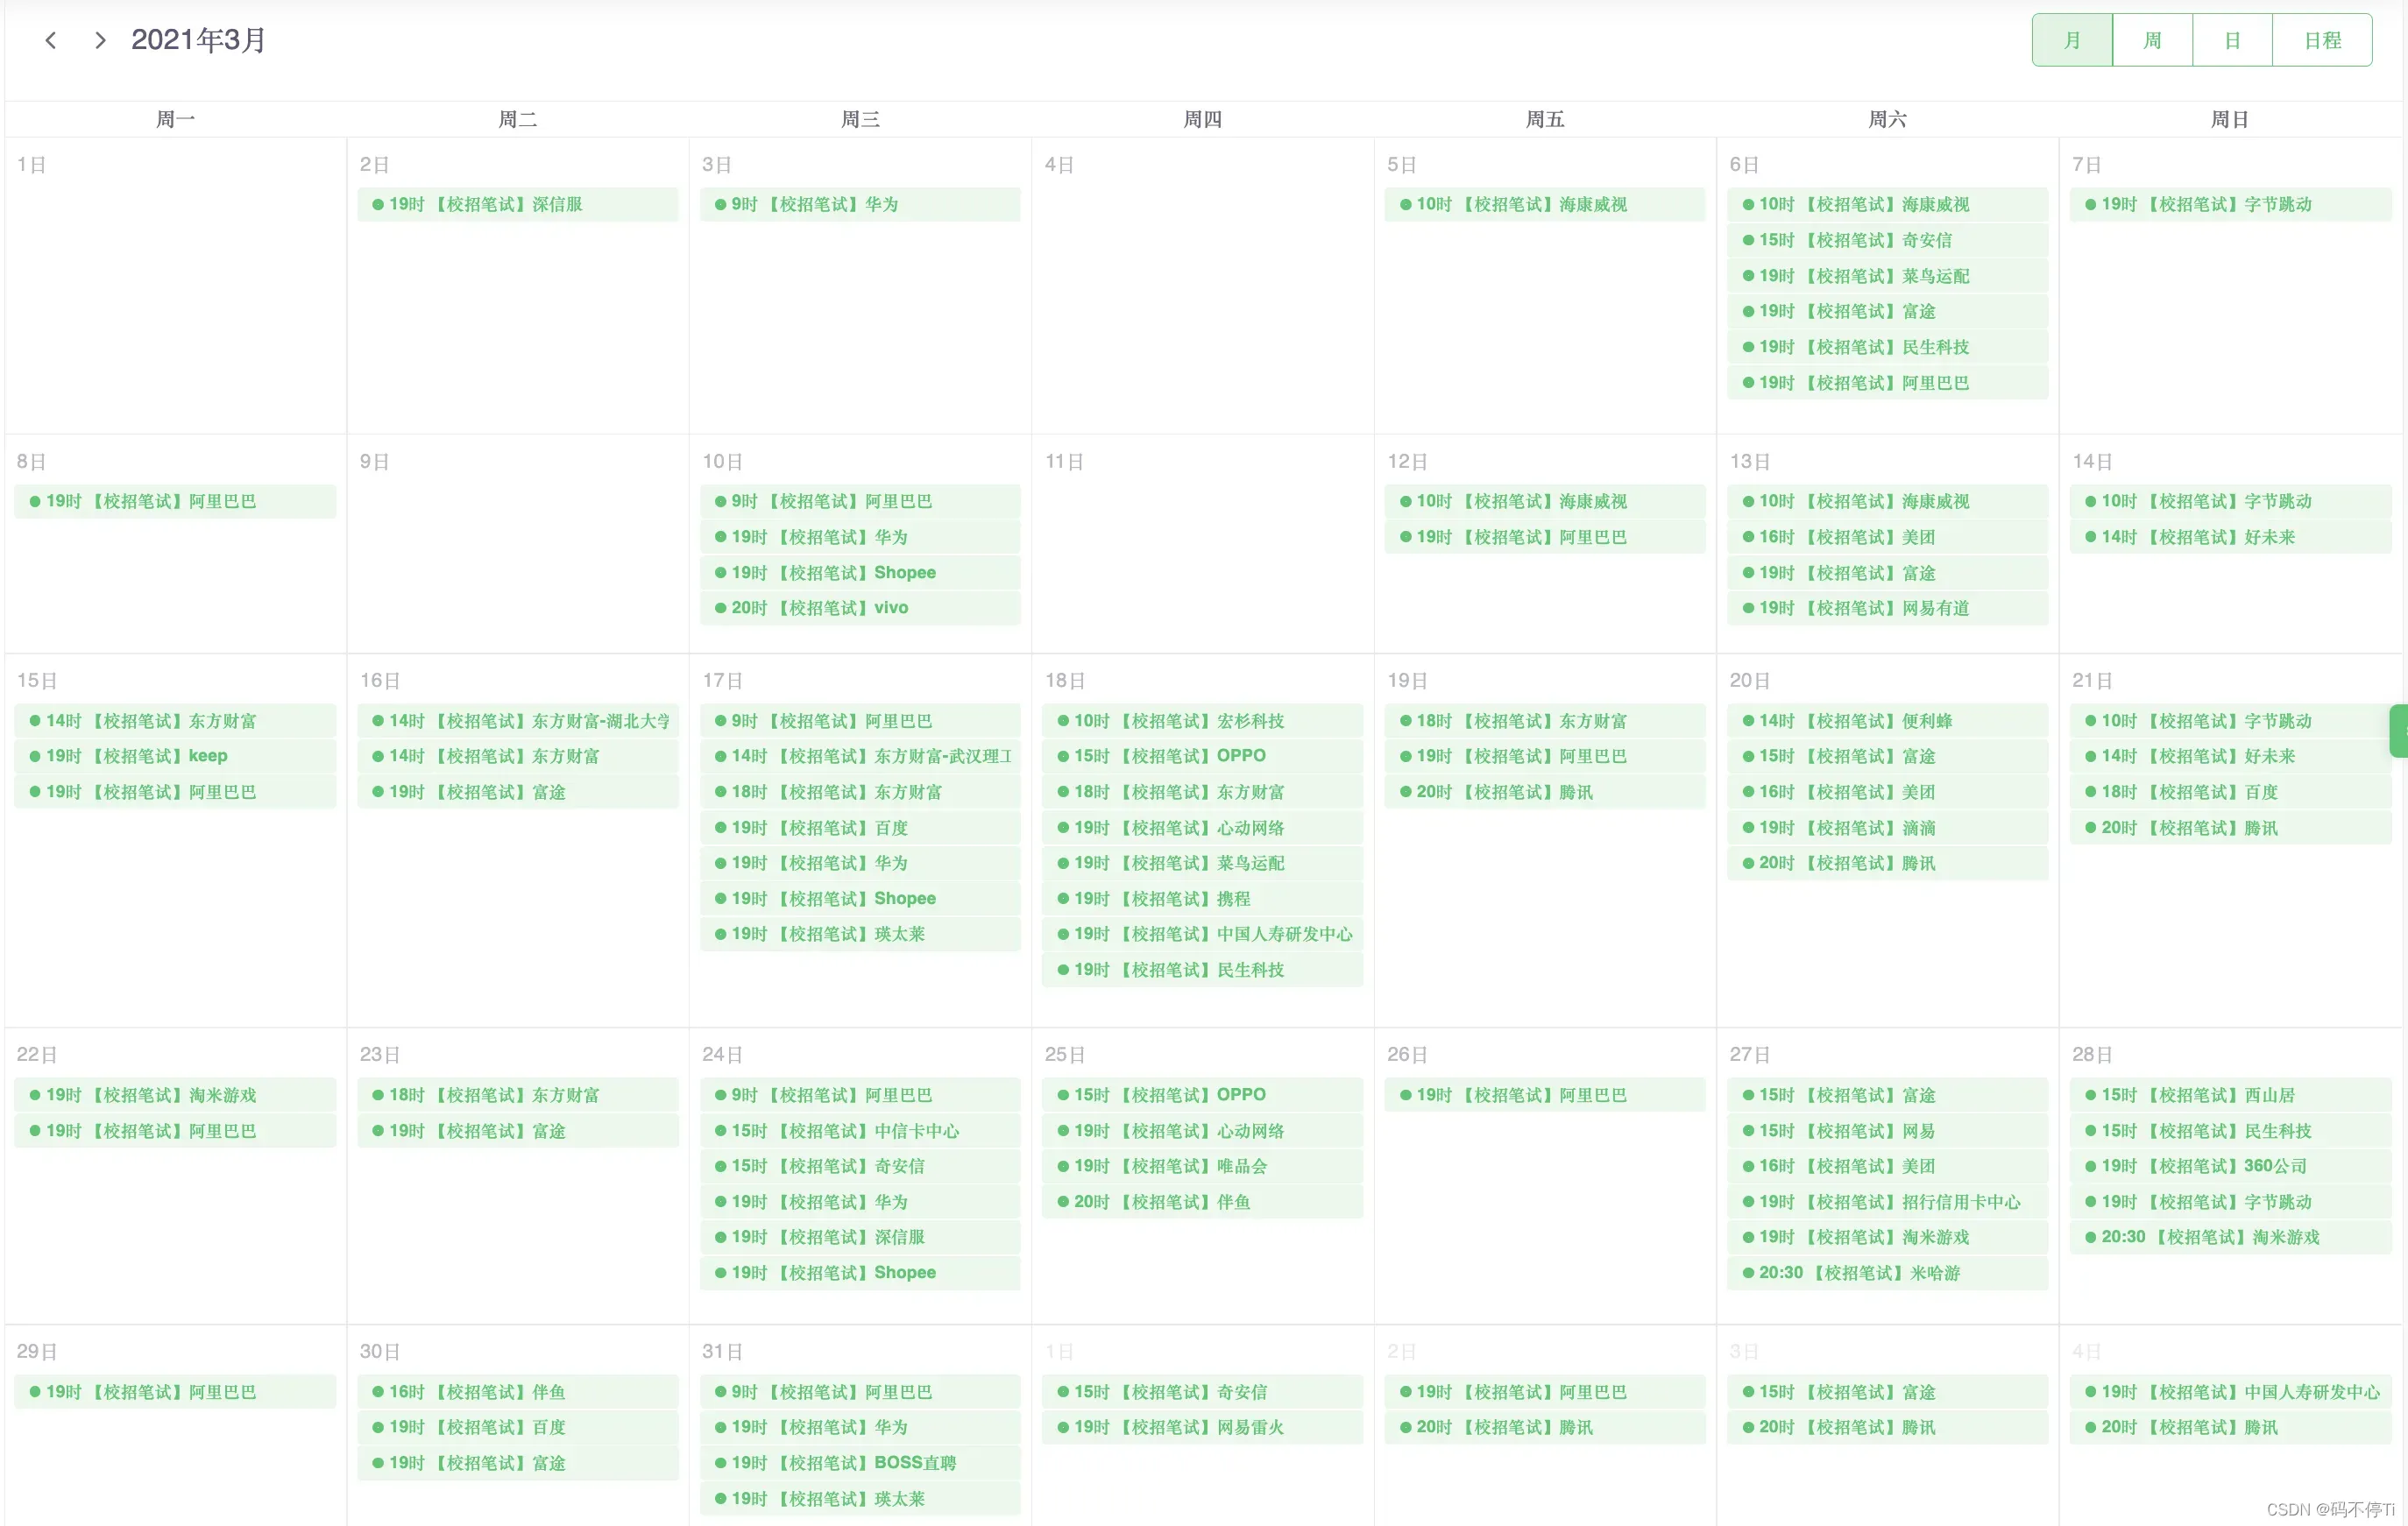Viewport: 2408px width, 1526px height.
Task: Open the 17日 14时 东方财富-武汉理工 event
Action: coord(860,756)
